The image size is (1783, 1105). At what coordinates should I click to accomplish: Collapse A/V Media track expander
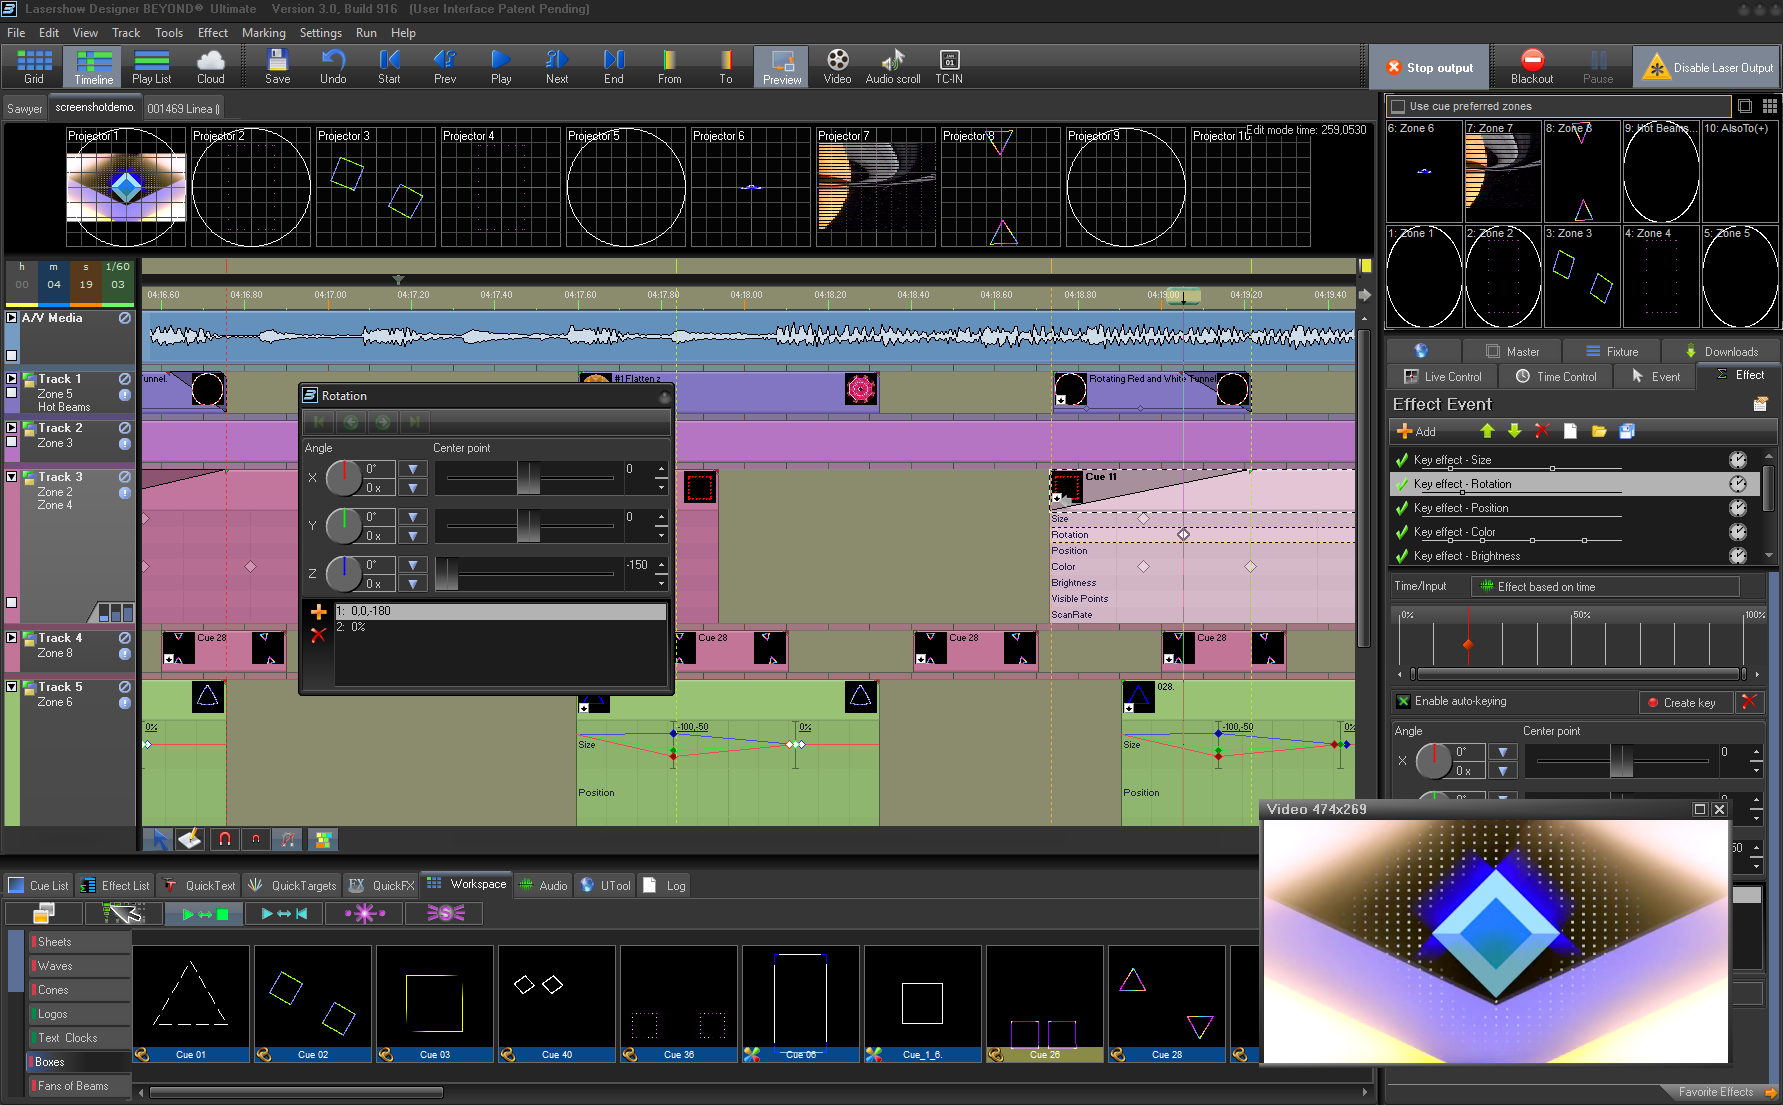(12, 318)
